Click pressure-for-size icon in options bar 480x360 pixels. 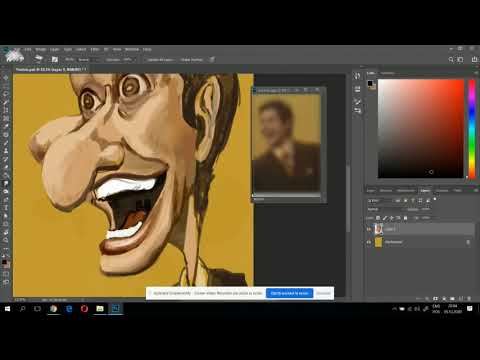(x=212, y=60)
